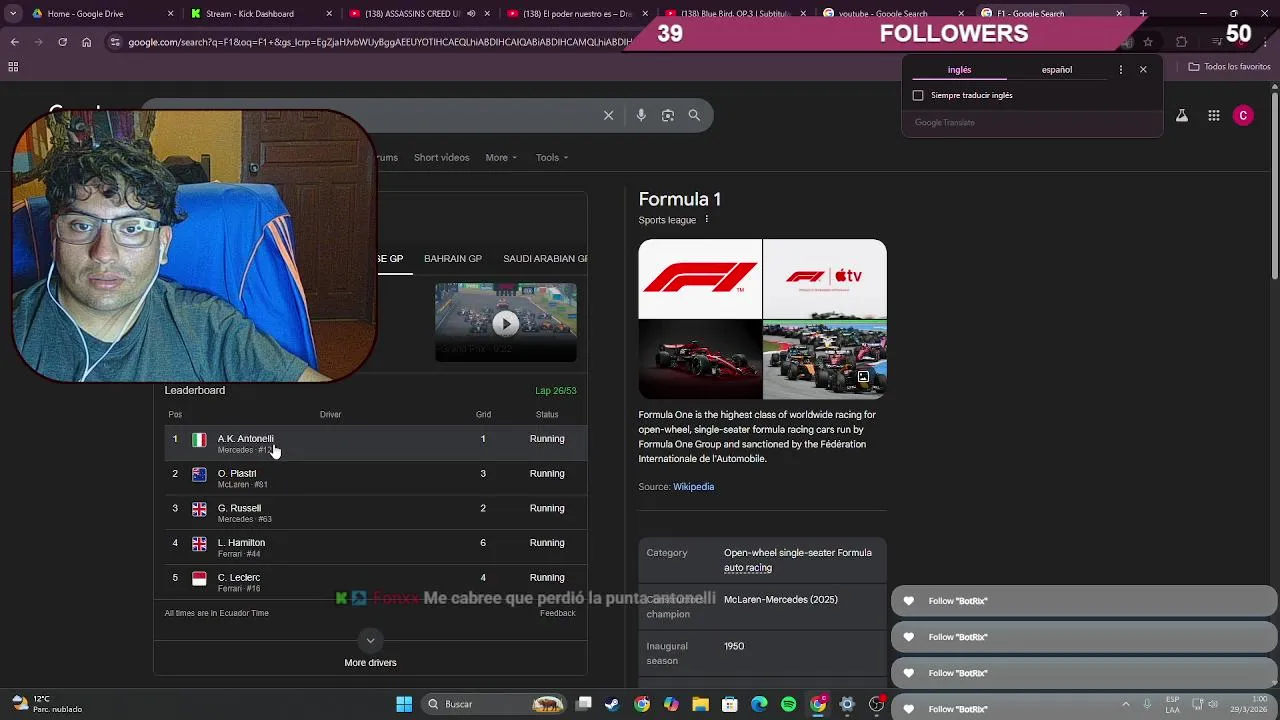Expand the More search filters dropdown
The image size is (1280, 720).
pos(501,157)
